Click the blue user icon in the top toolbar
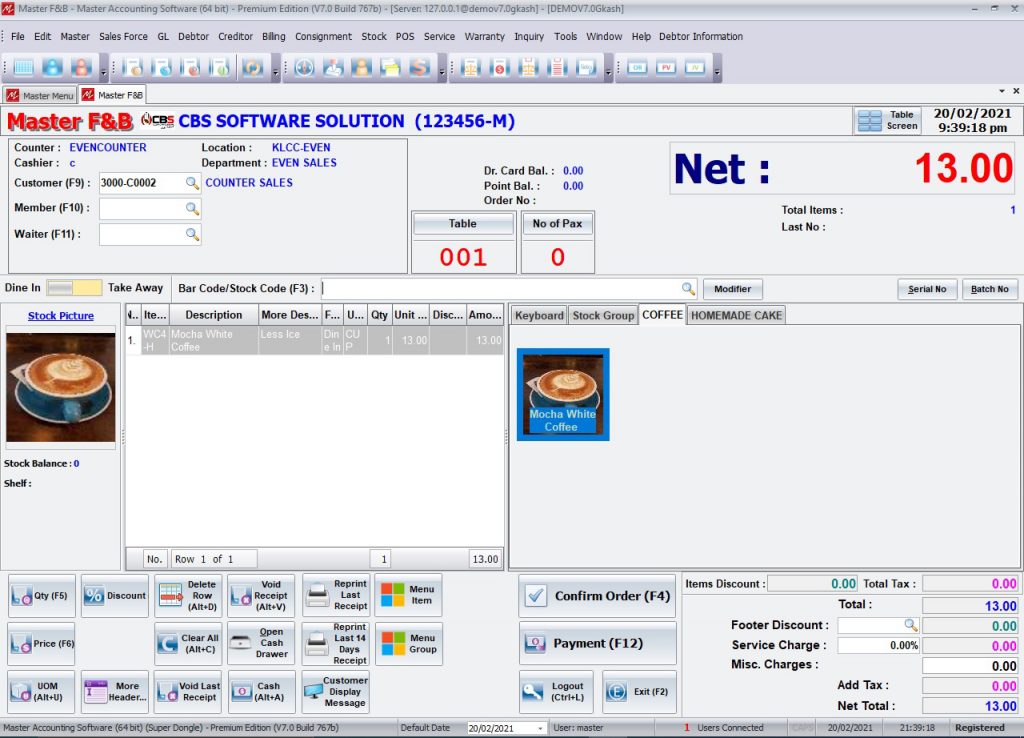The image size is (1024, 738). pyautogui.click(x=53, y=67)
